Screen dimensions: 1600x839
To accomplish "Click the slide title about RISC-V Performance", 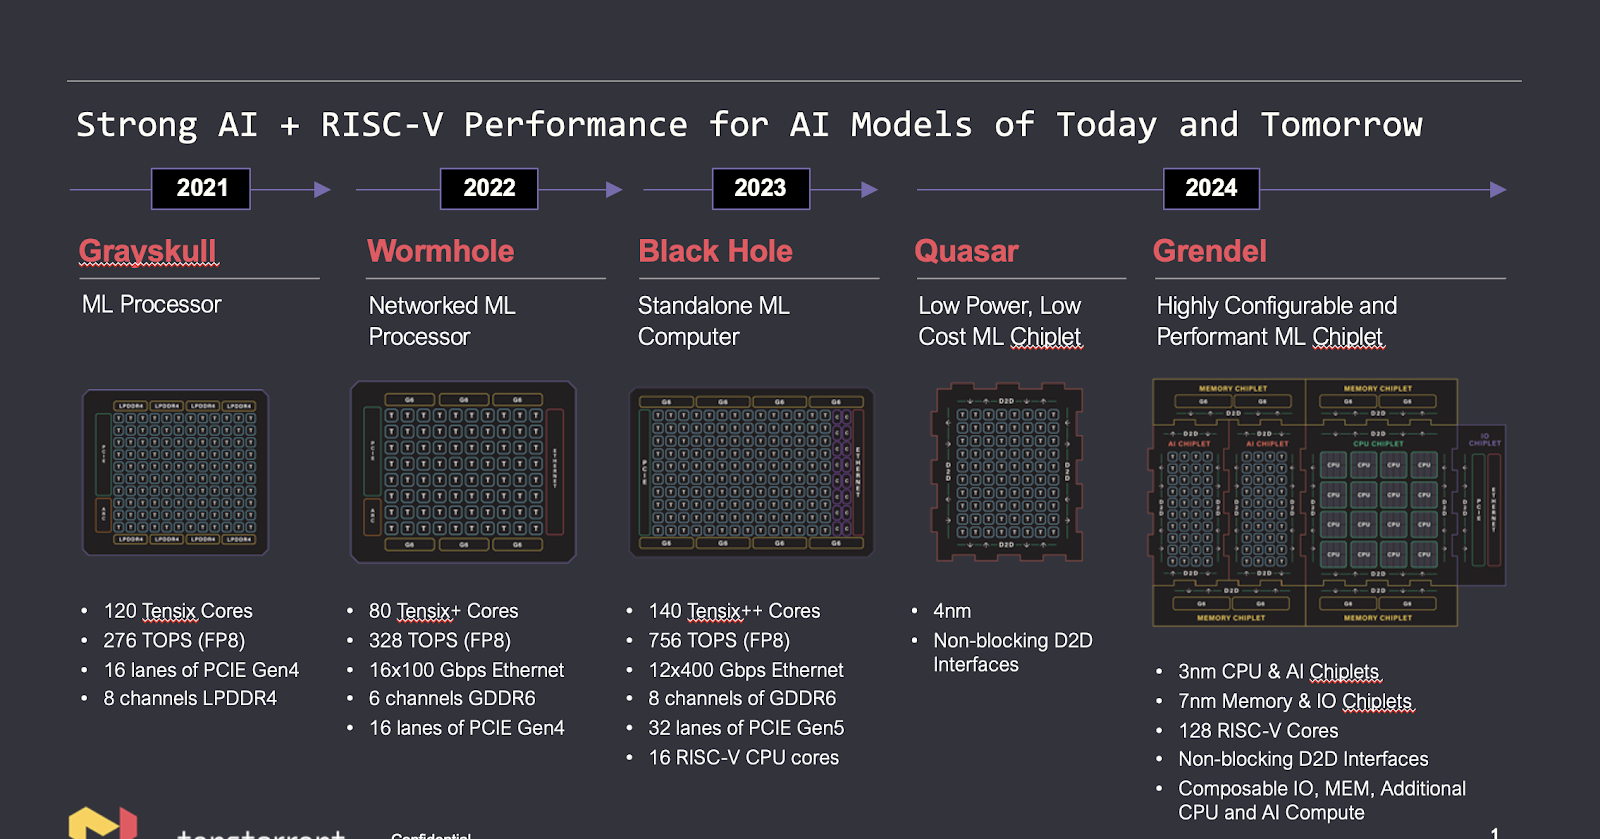I will (x=749, y=125).
